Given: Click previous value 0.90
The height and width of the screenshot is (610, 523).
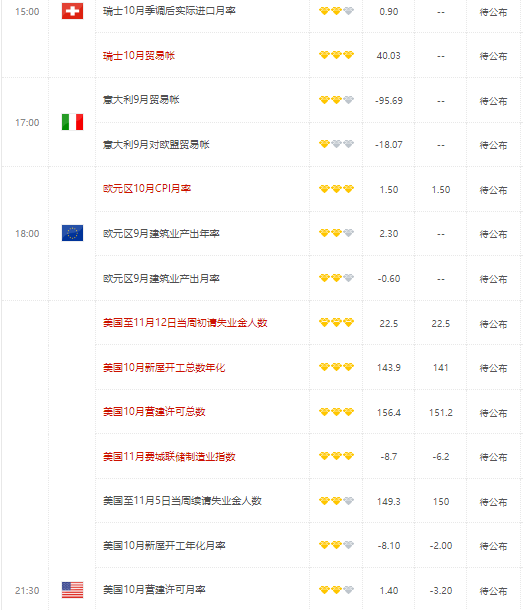Looking at the screenshot, I should (388, 12).
